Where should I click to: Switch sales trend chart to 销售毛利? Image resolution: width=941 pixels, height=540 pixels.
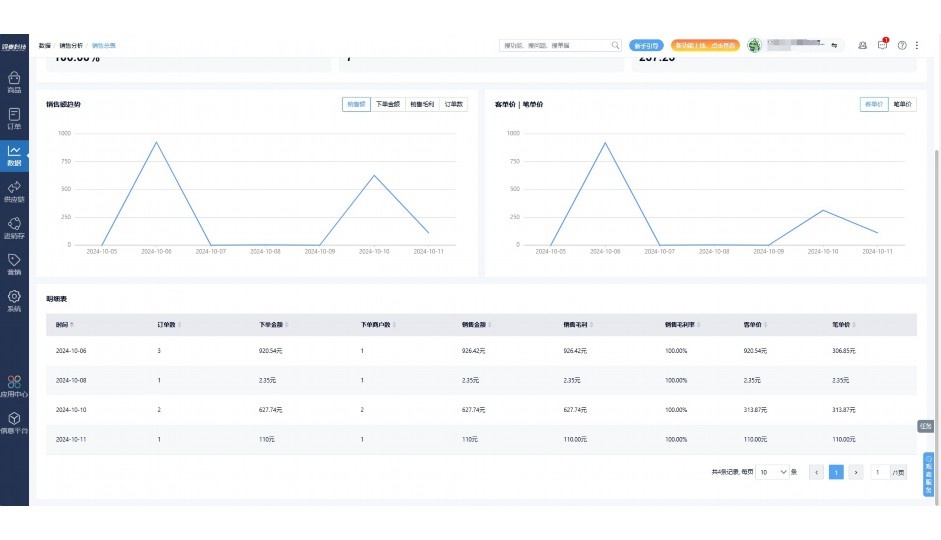(422, 104)
